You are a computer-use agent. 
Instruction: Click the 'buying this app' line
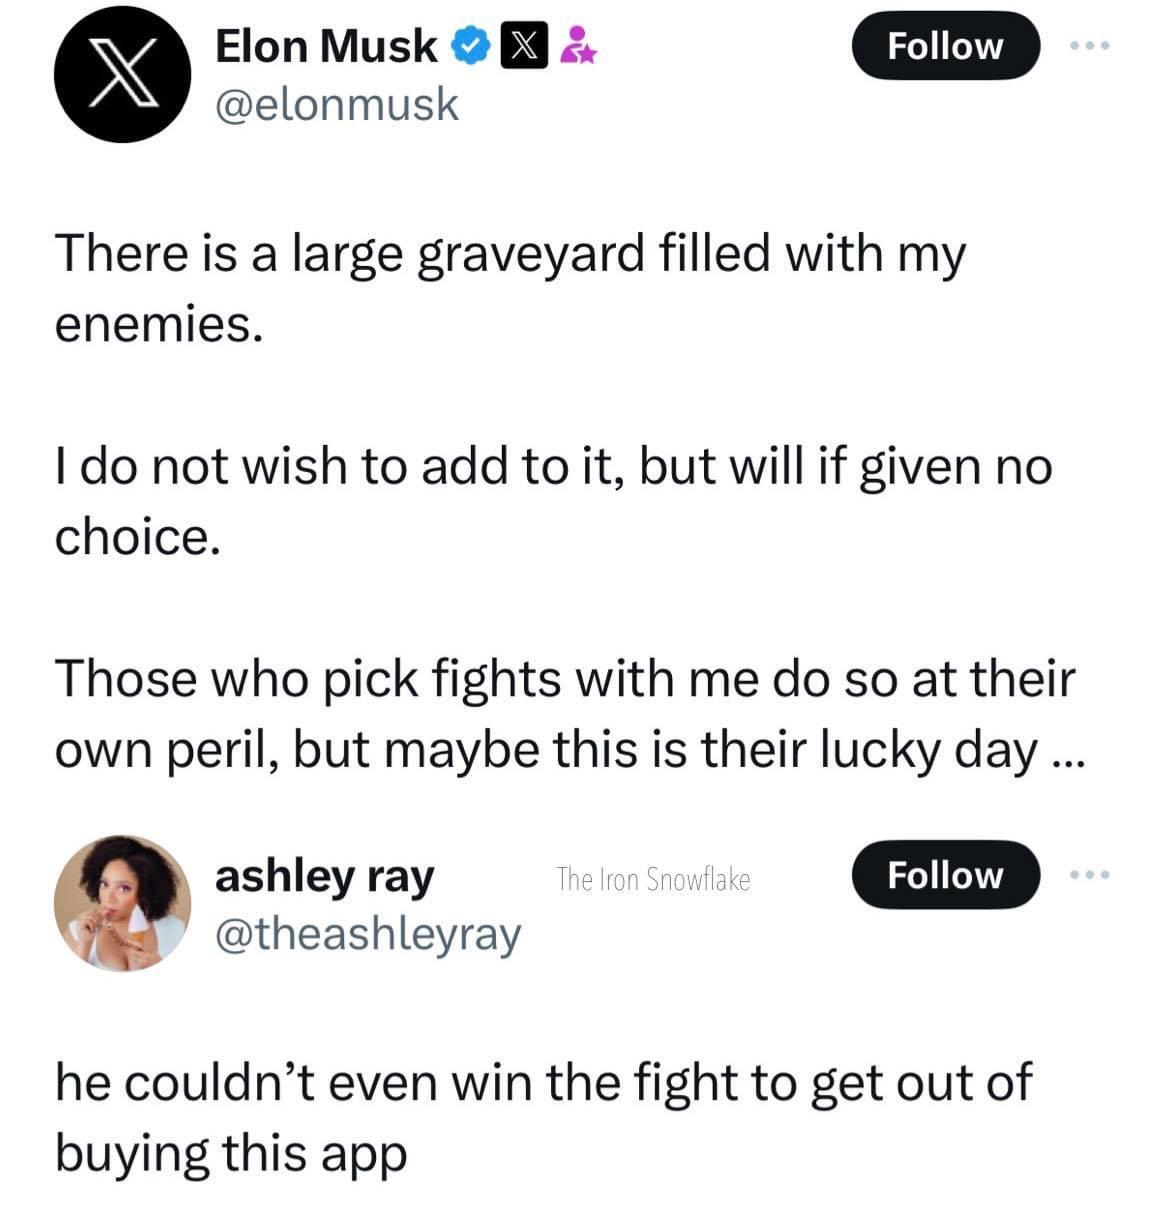click(231, 1152)
